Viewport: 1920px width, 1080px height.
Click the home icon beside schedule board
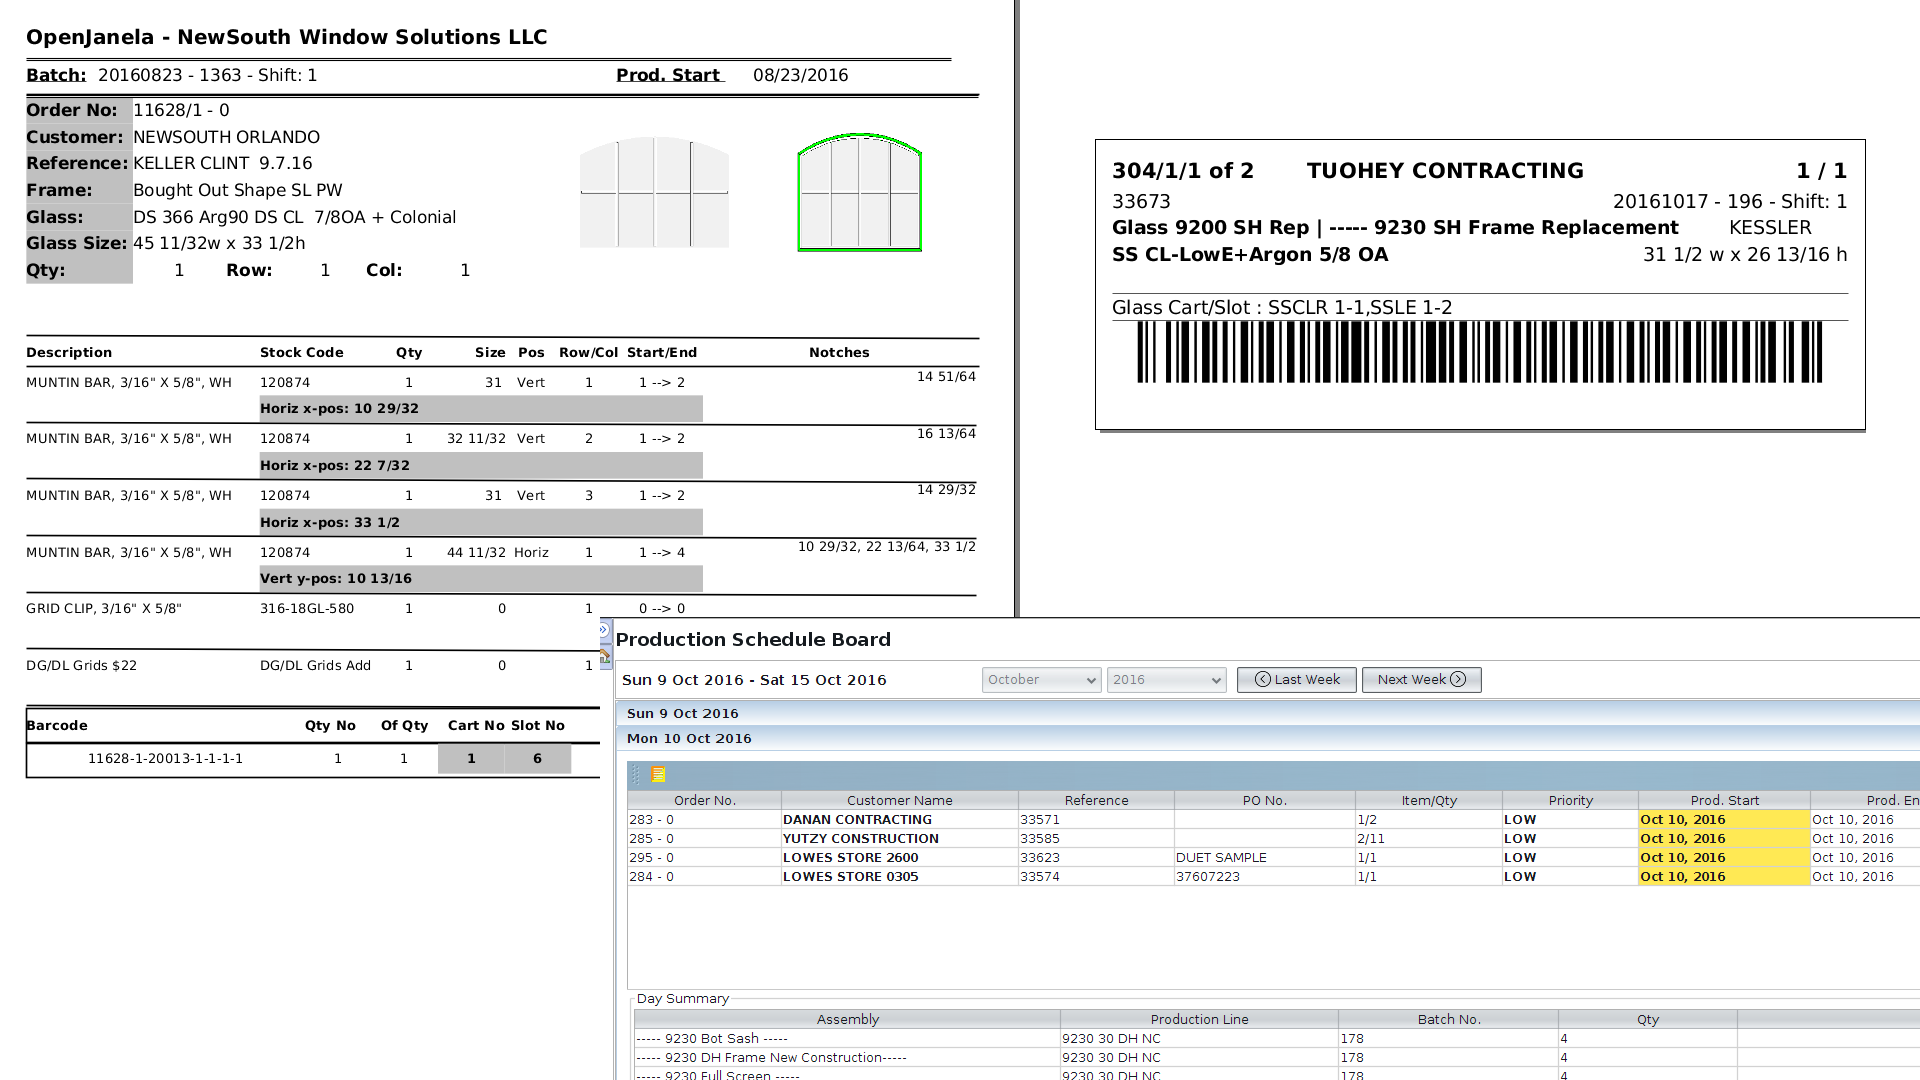pos(604,656)
